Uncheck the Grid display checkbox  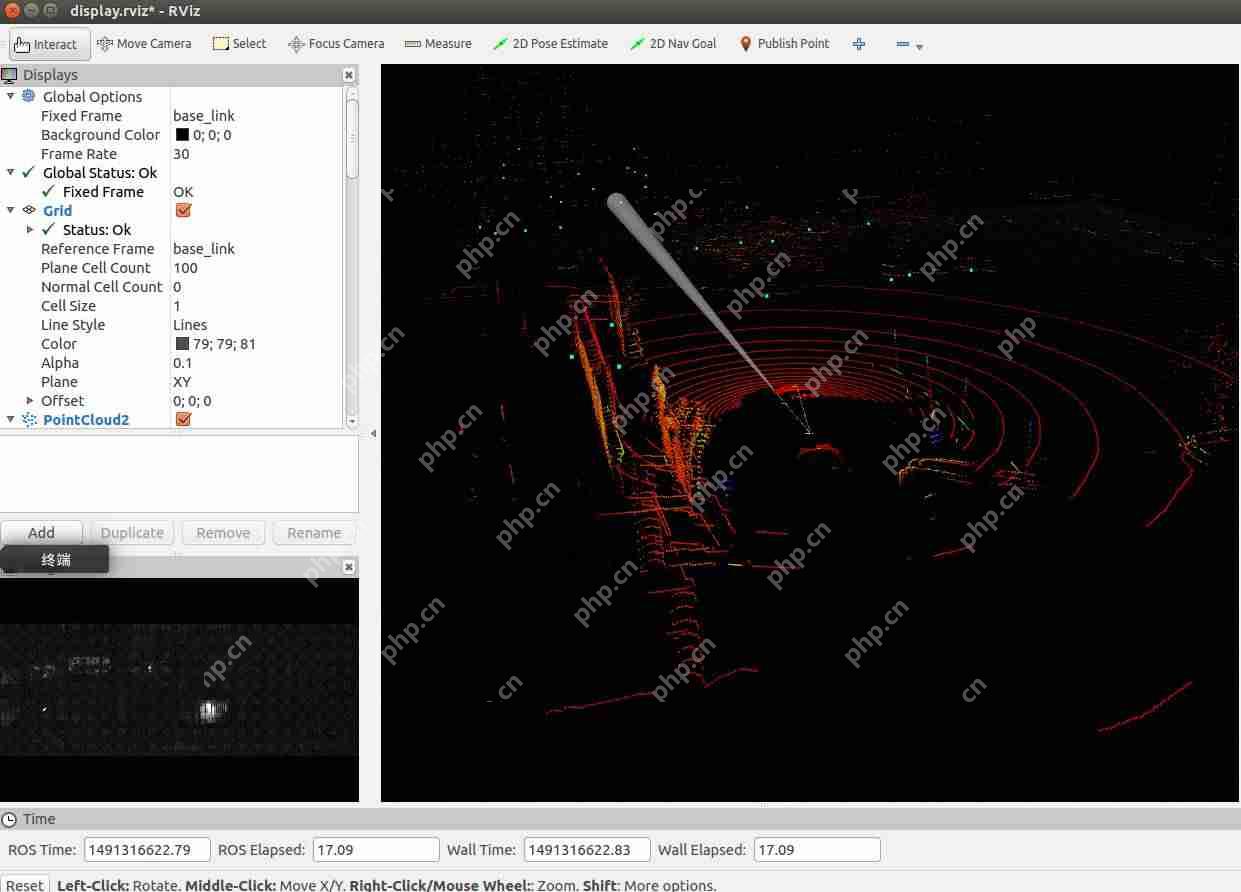(183, 211)
